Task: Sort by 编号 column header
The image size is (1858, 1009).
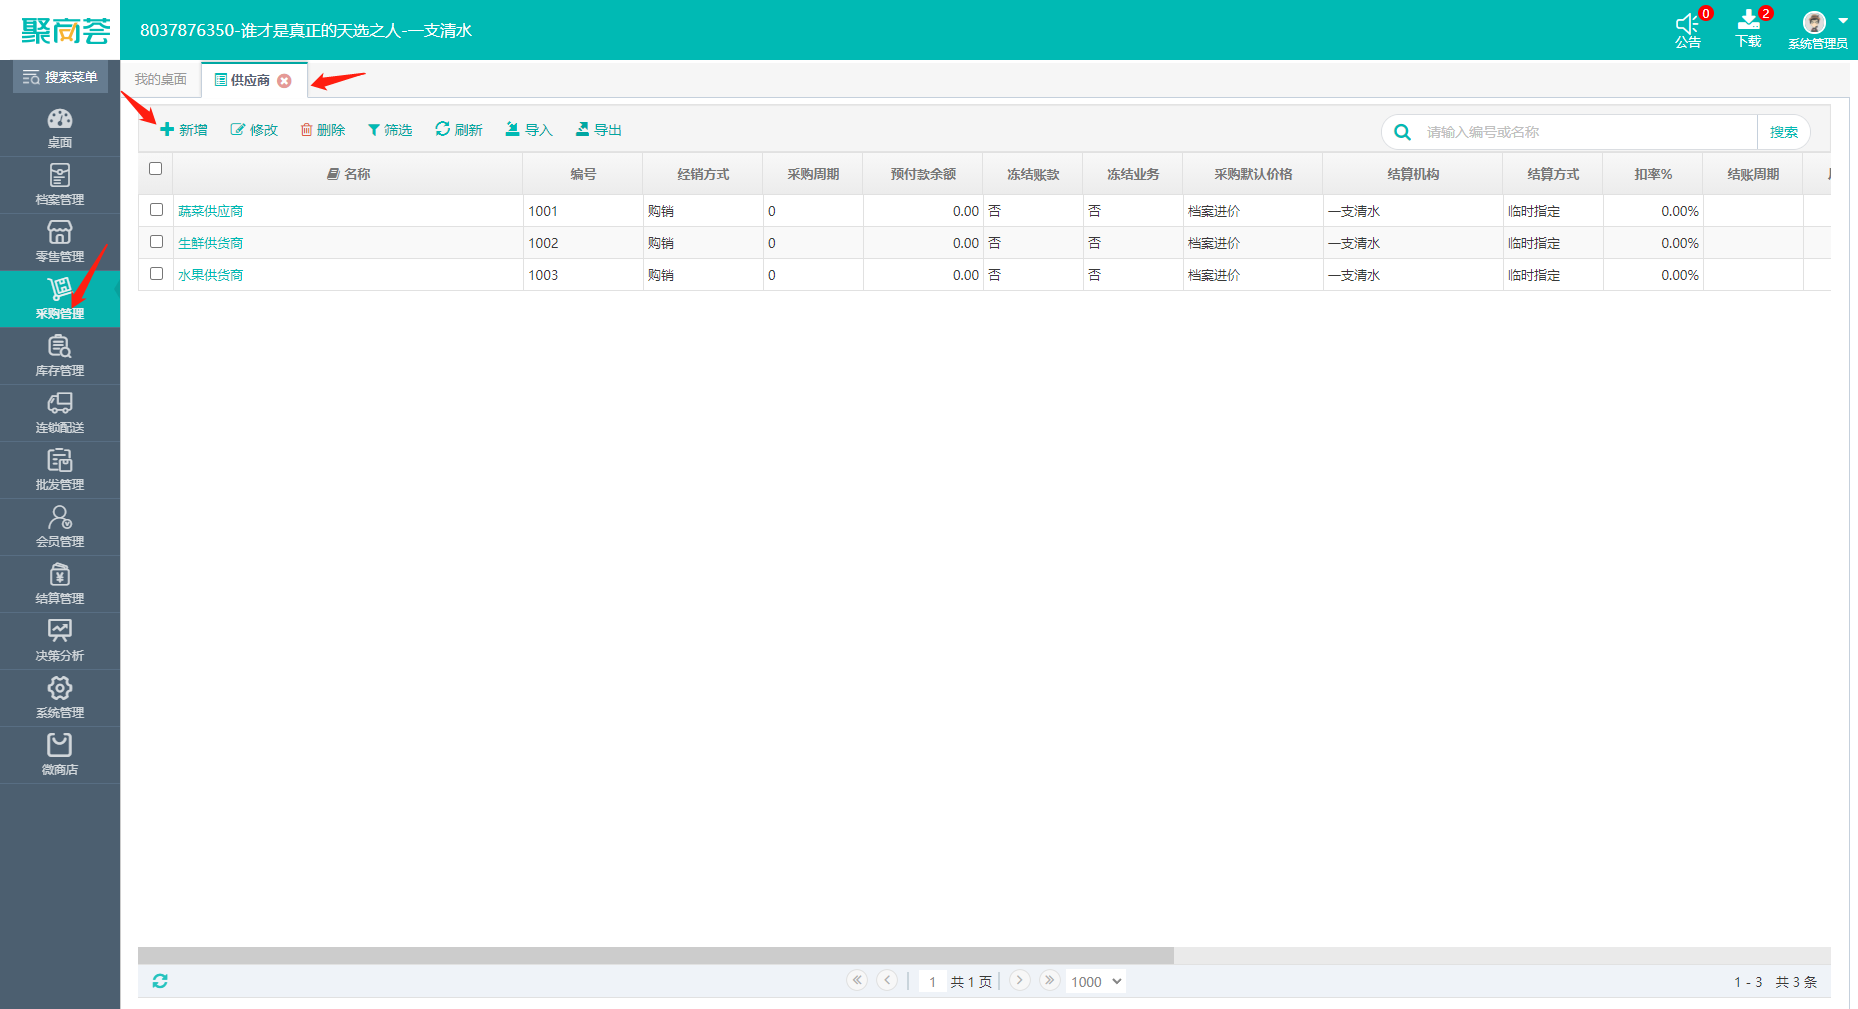Action: 583,174
